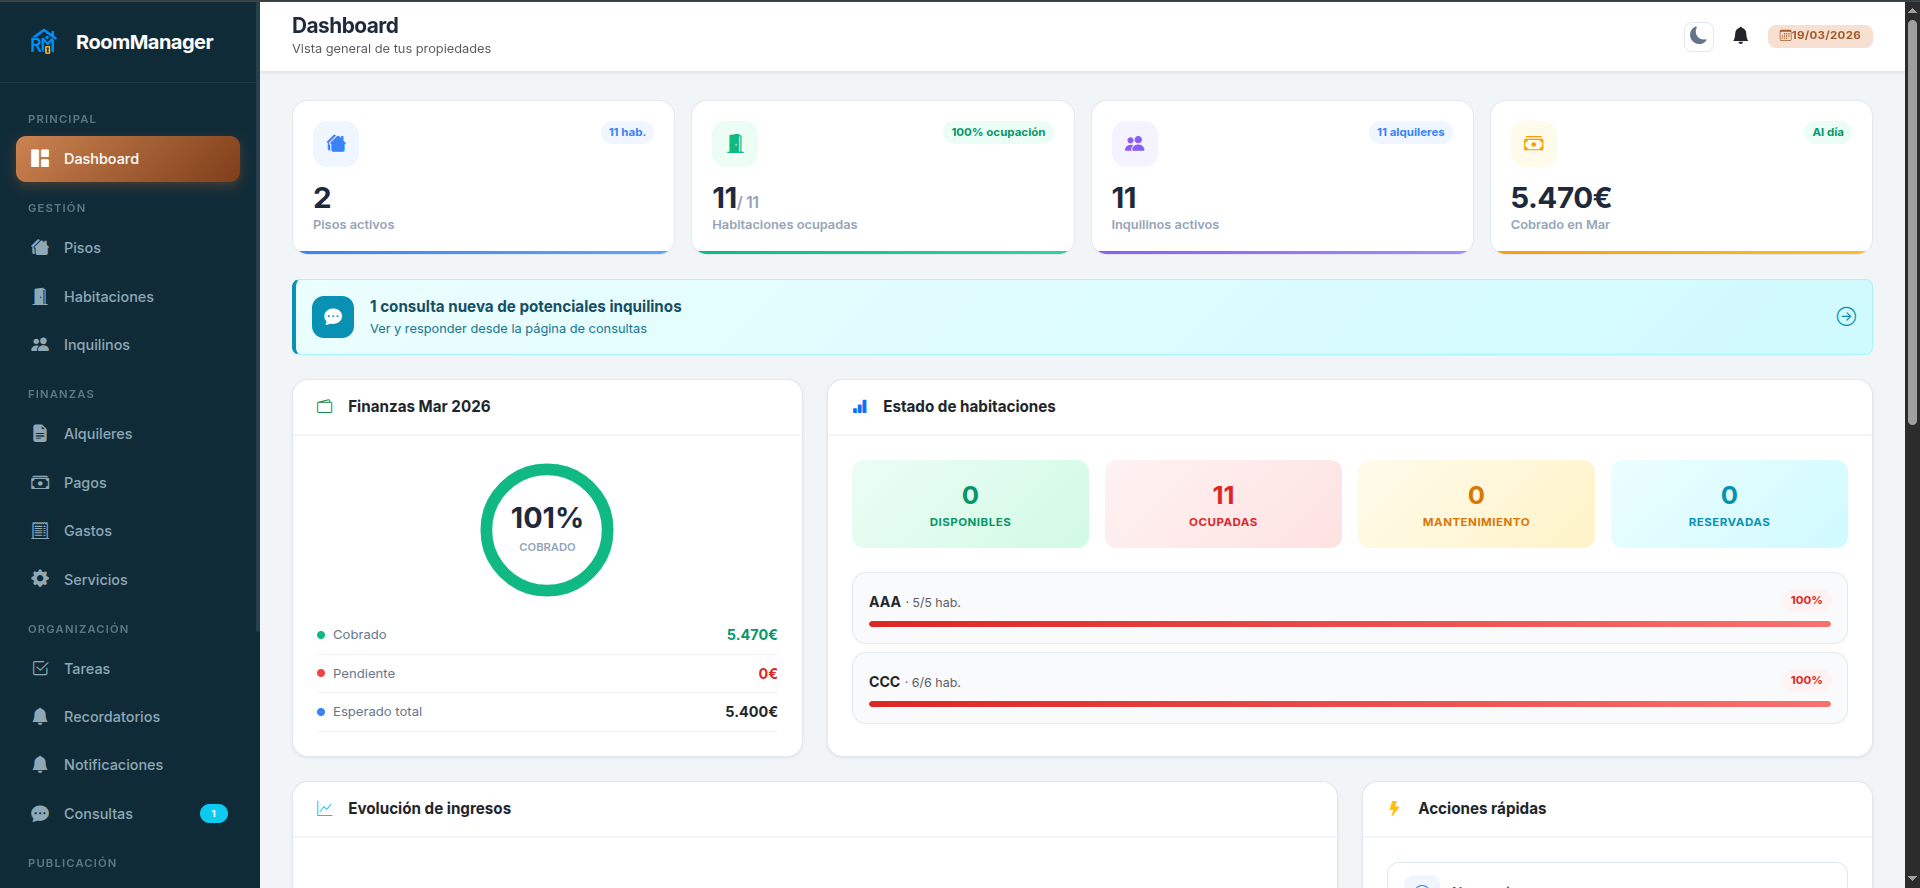Navigate to Pagos in sidebar
This screenshot has width=1920, height=888.
(x=85, y=483)
